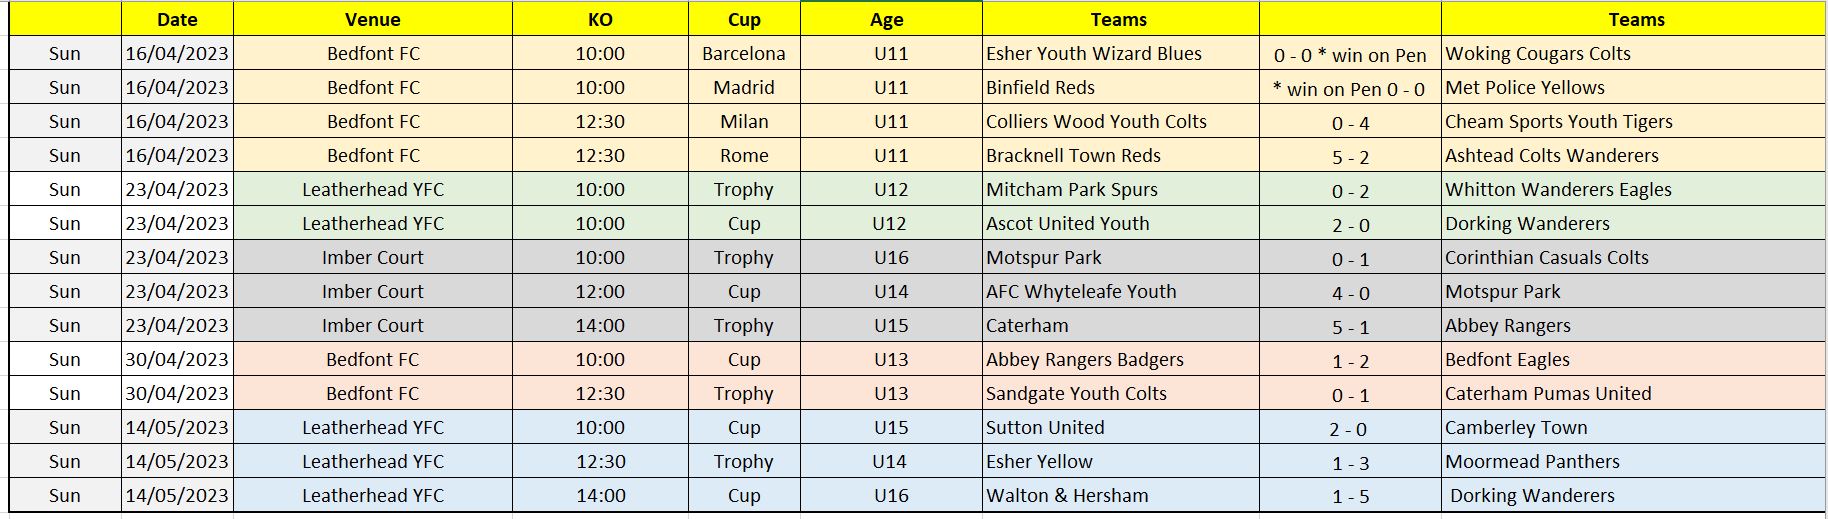This screenshot has width=1828, height=519.
Task: Click the Woking Cougars Colts cell
Action: click(x=1633, y=54)
